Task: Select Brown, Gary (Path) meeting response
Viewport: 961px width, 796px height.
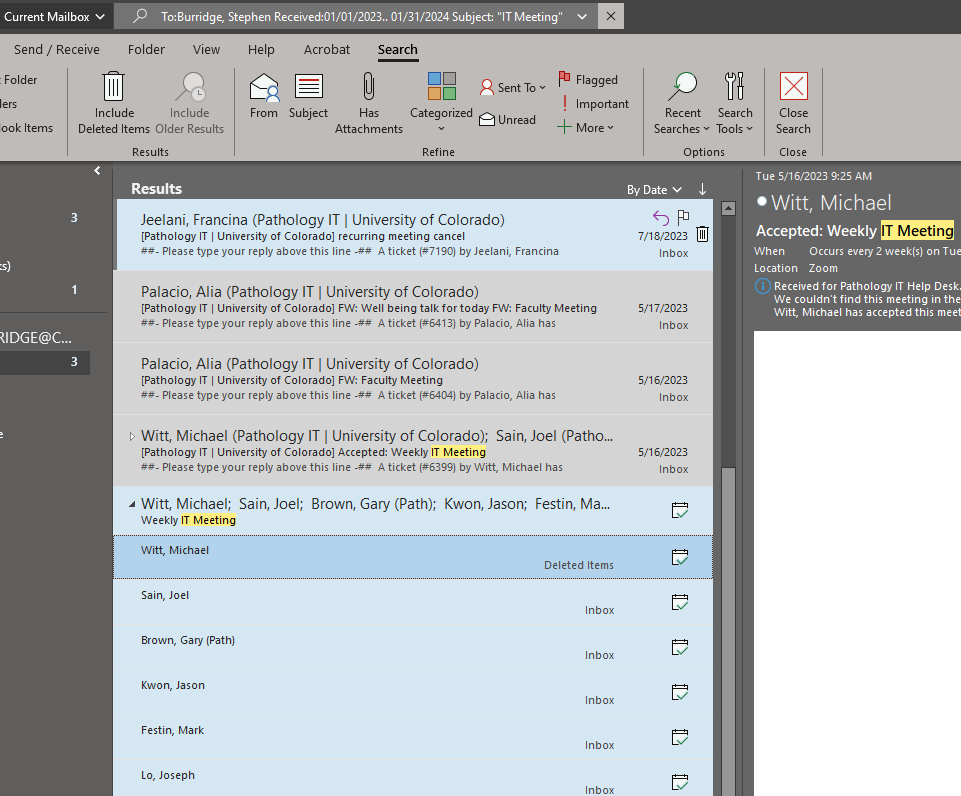Action: [413, 647]
